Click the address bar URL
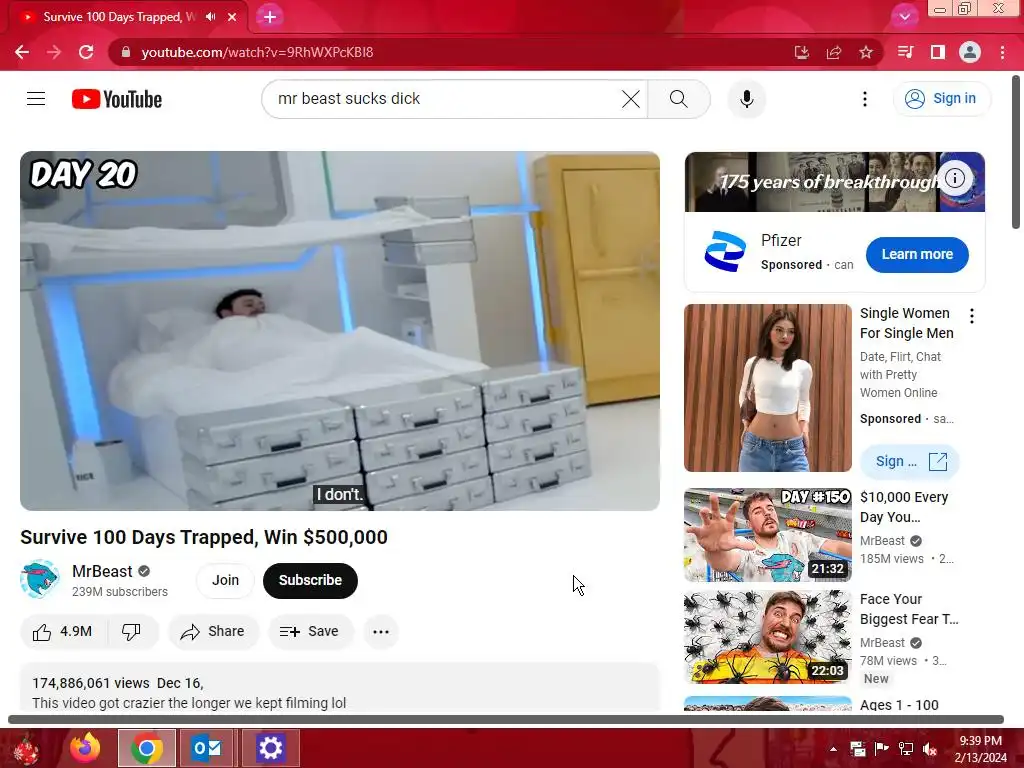Screen dimensions: 1024x768 (x=257, y=52)
